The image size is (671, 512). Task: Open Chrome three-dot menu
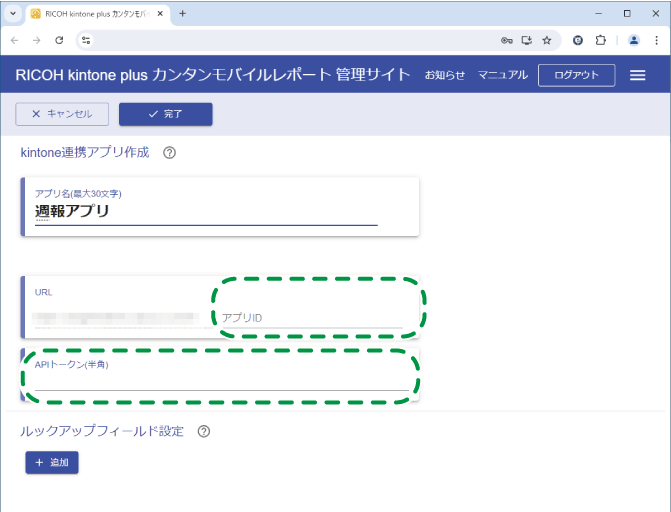pyautogui.click(x=656, y=40)
